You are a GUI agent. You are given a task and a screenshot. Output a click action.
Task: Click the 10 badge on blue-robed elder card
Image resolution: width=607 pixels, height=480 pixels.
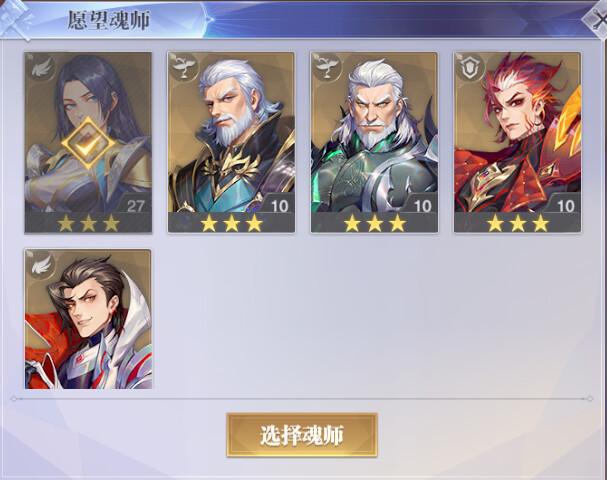pos(280,206)
